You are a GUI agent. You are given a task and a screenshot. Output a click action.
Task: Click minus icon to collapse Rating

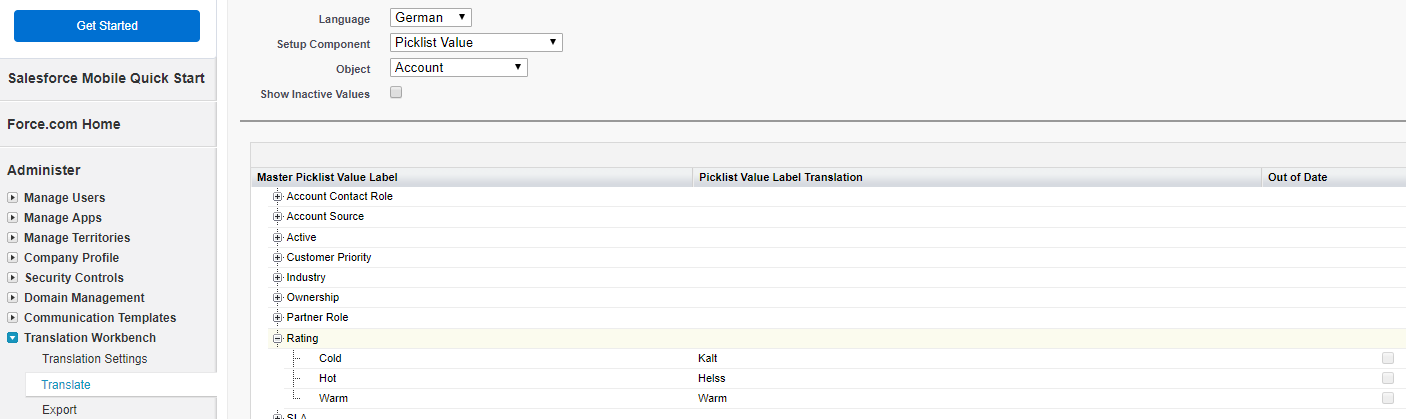(x=278, y=339)
